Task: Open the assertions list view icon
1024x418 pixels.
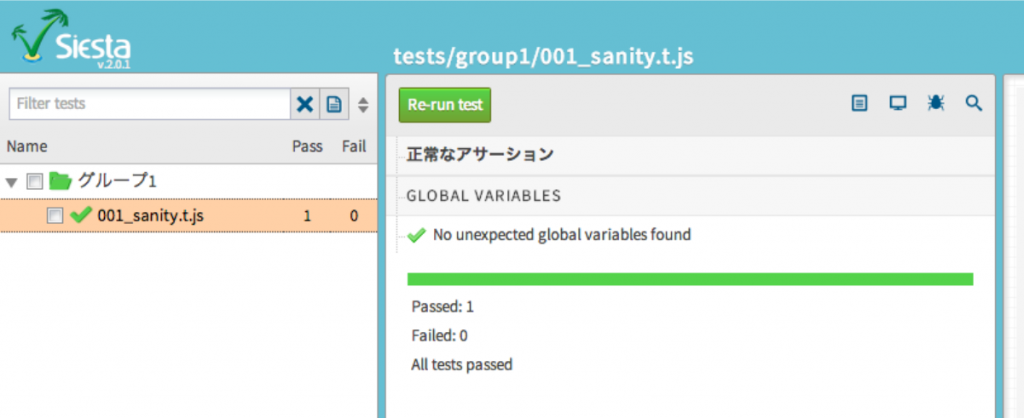Action: point(860,103)
